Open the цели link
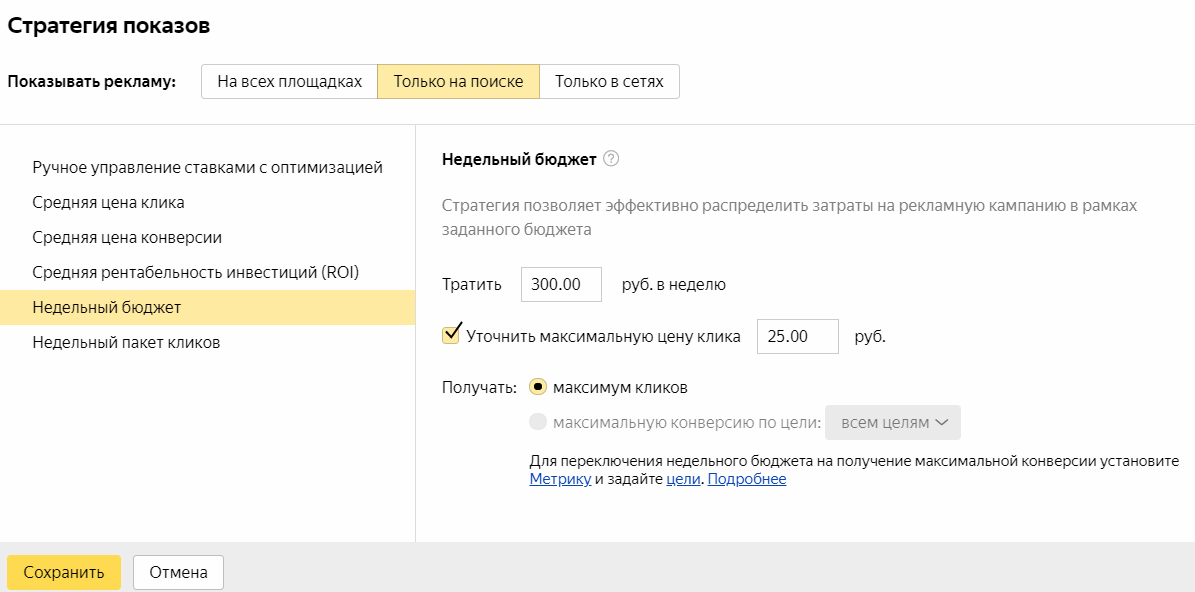The width and height of the screenshot is (1195, 592). tap(684, 479)
